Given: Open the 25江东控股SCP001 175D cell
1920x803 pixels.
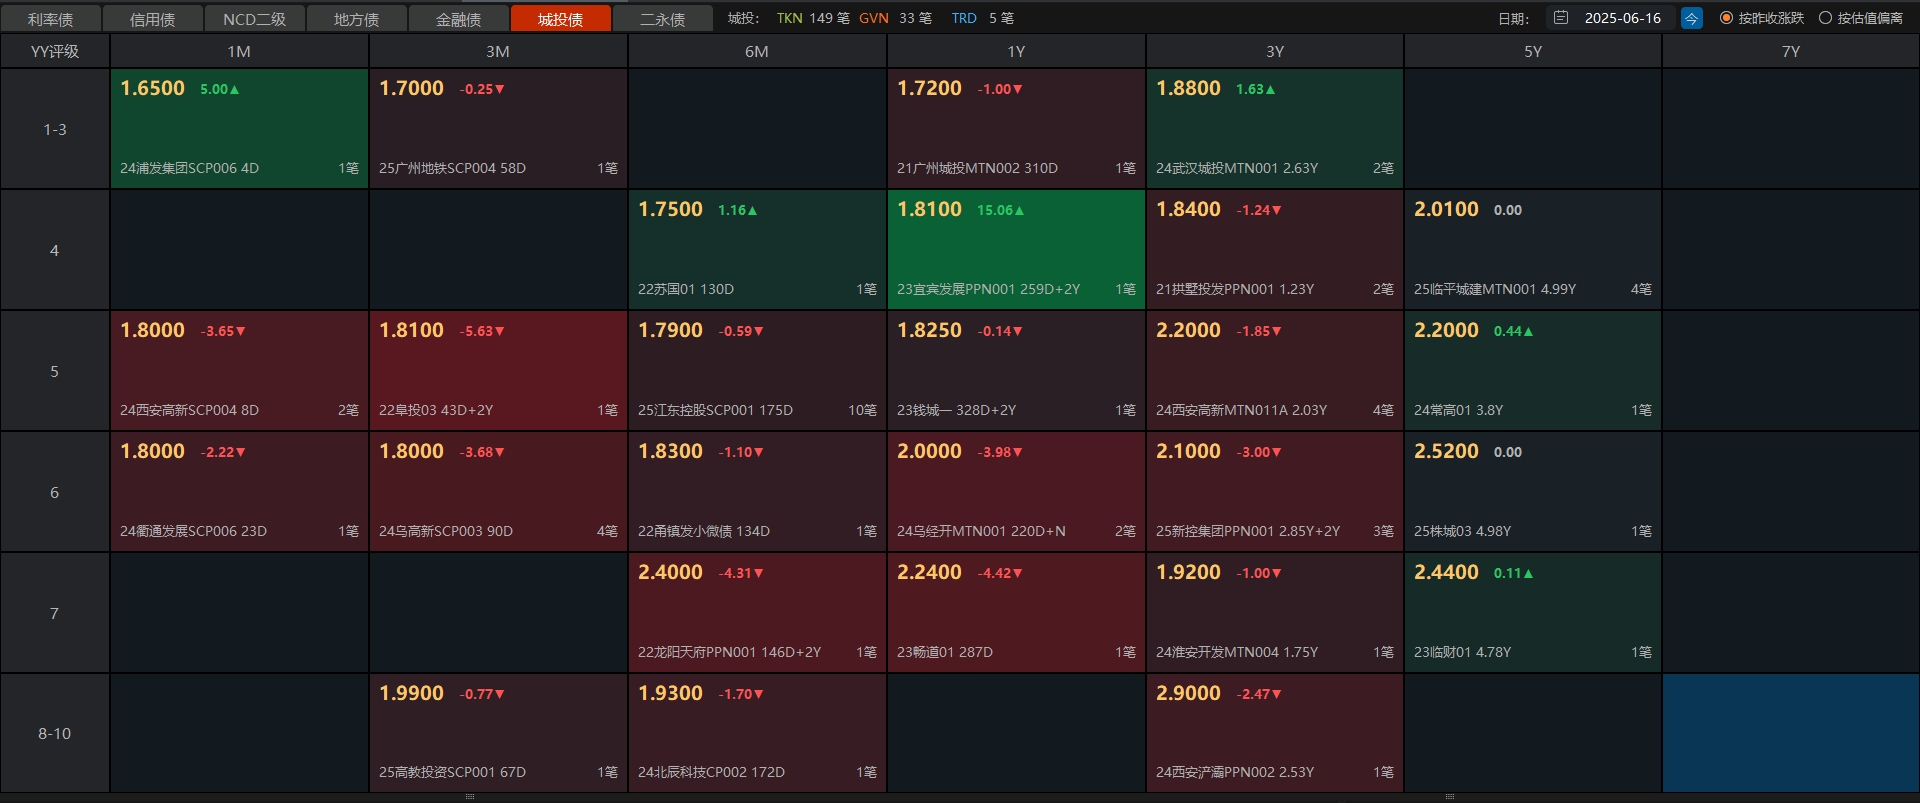Looking at the screenshot, I should (757, 371).
